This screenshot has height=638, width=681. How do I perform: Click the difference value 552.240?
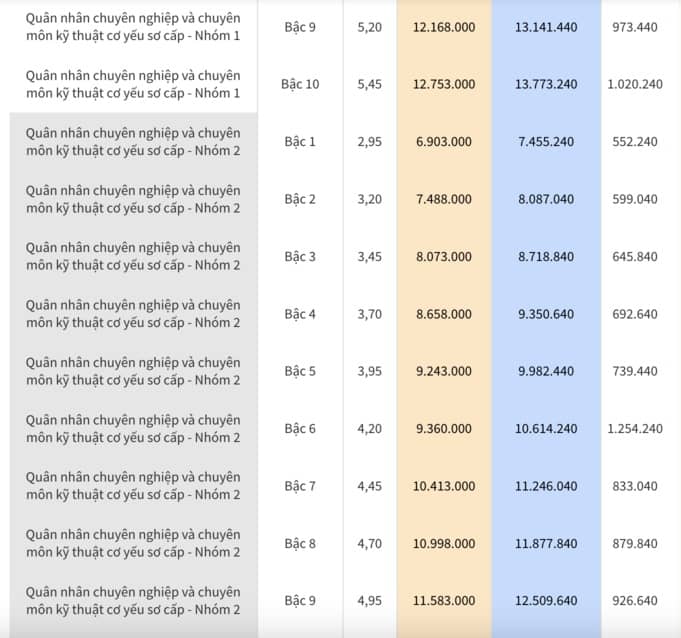point(635,142)
